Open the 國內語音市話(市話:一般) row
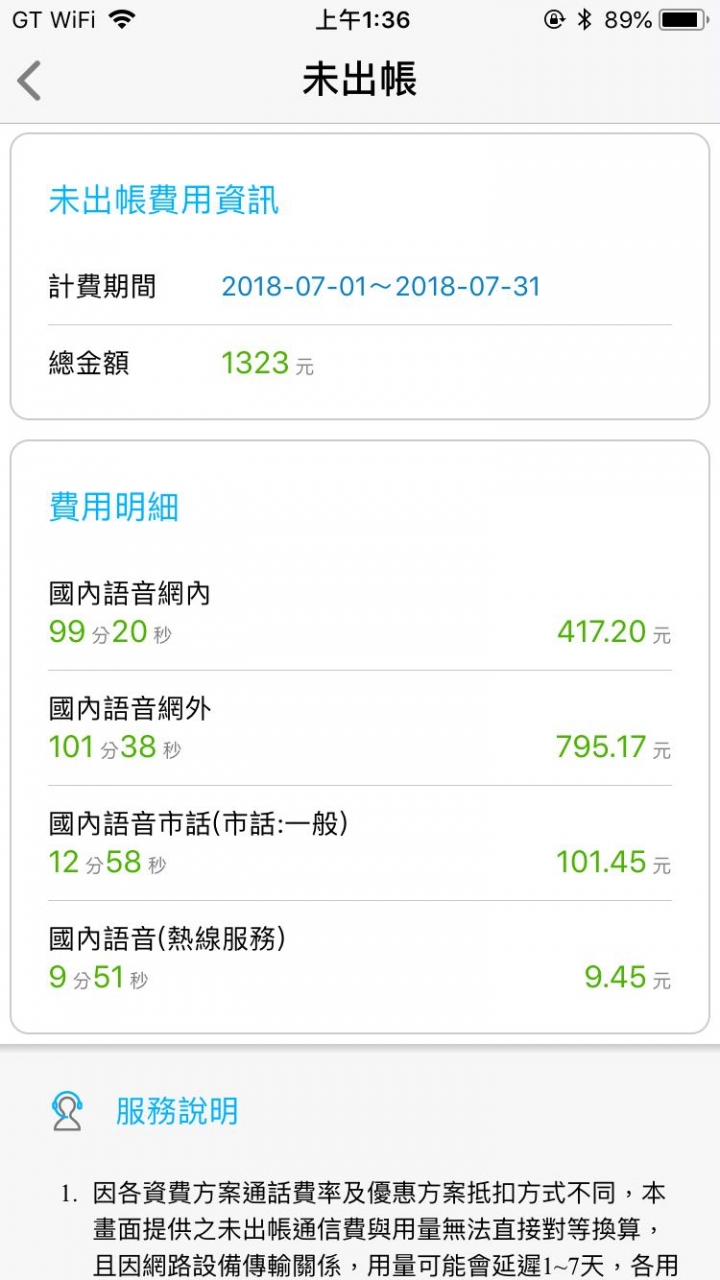 tap(360, 843)
